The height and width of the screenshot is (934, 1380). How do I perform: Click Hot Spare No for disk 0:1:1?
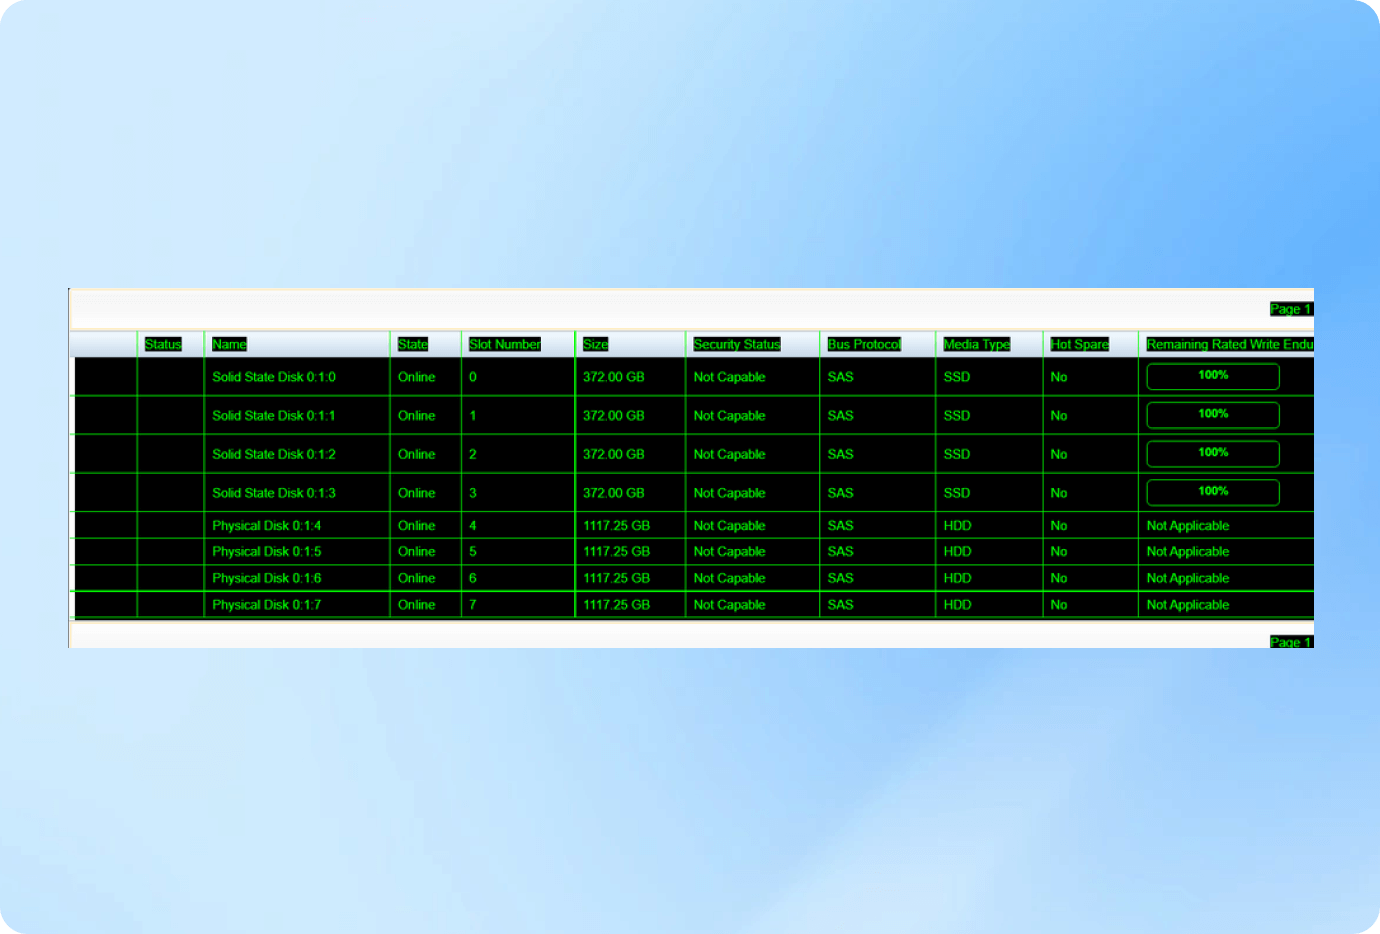point(1059,416)
